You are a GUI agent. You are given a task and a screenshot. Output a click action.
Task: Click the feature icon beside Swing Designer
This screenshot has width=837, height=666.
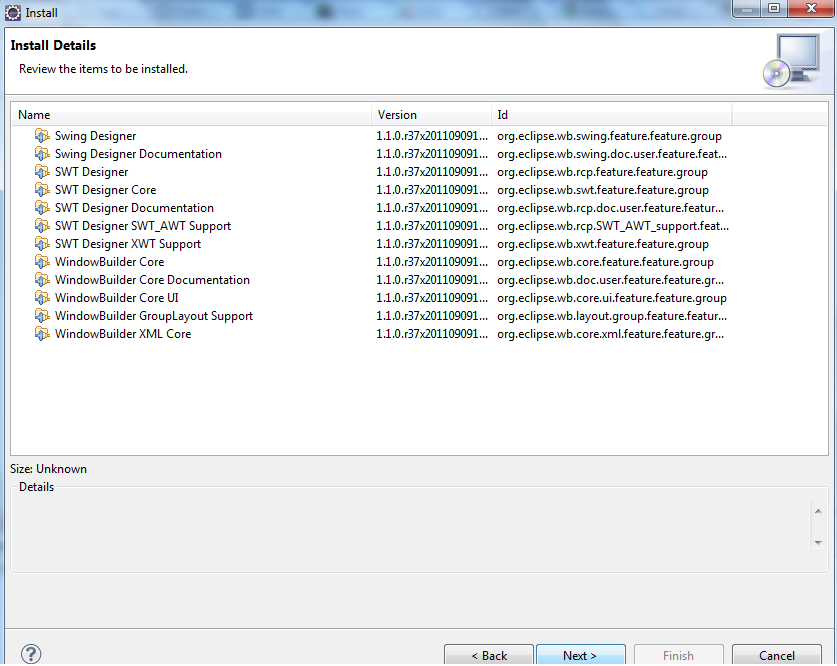coord(42,136)
